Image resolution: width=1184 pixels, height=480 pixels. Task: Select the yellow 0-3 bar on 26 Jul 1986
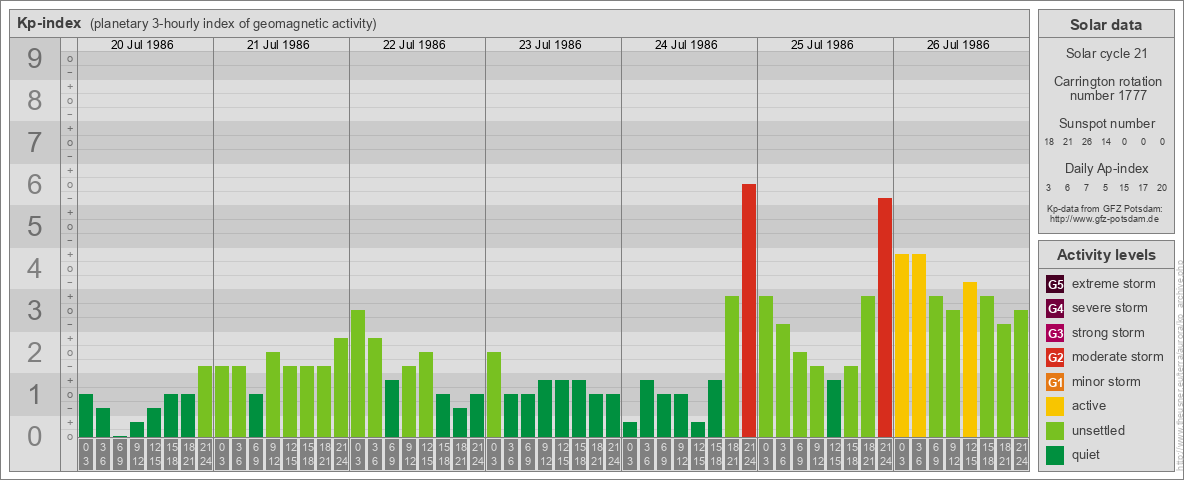pyautogui.click(x=902, y=346)
